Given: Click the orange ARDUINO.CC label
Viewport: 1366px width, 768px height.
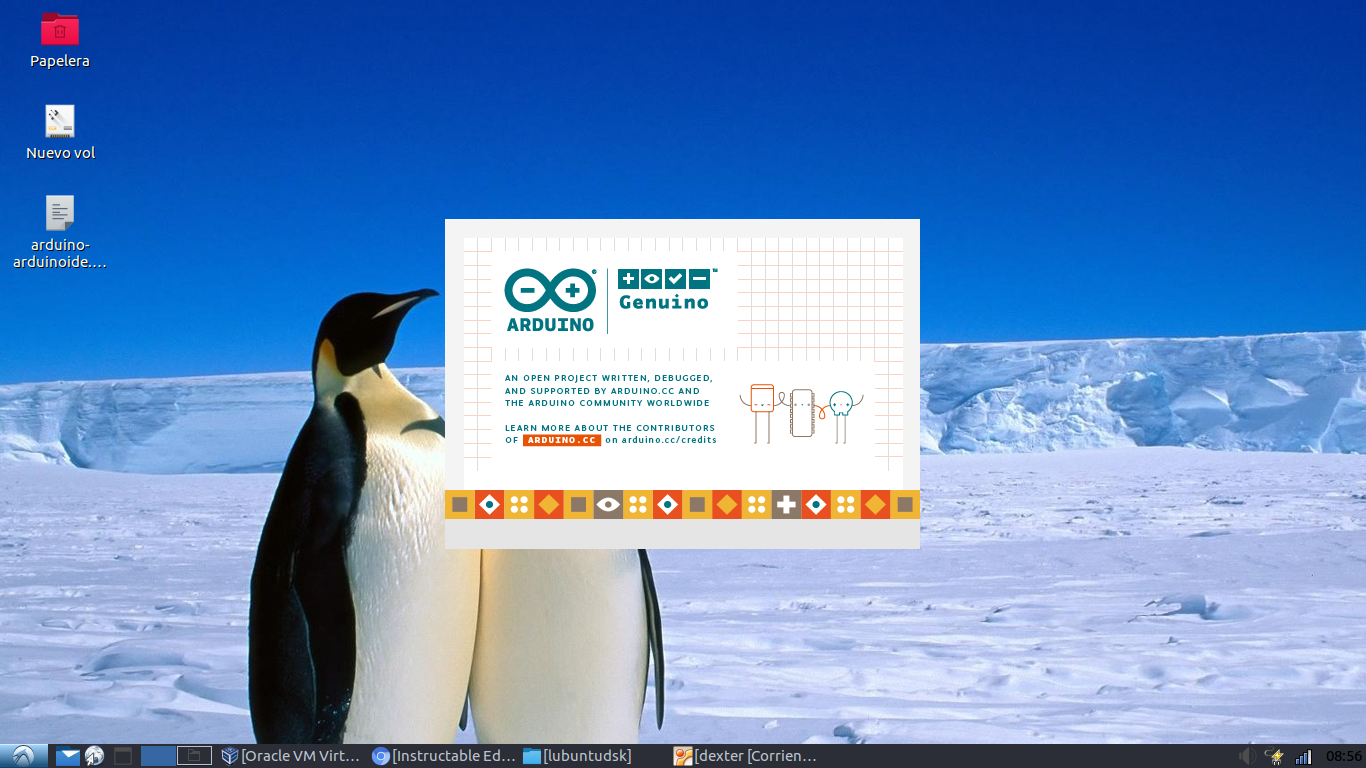Looking at the screenshot, I should 562,440.
